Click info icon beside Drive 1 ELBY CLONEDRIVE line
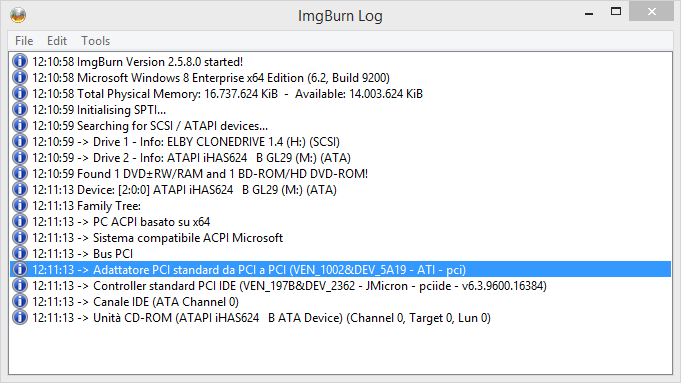Screen dimensions: 681x383 (20, 142)
